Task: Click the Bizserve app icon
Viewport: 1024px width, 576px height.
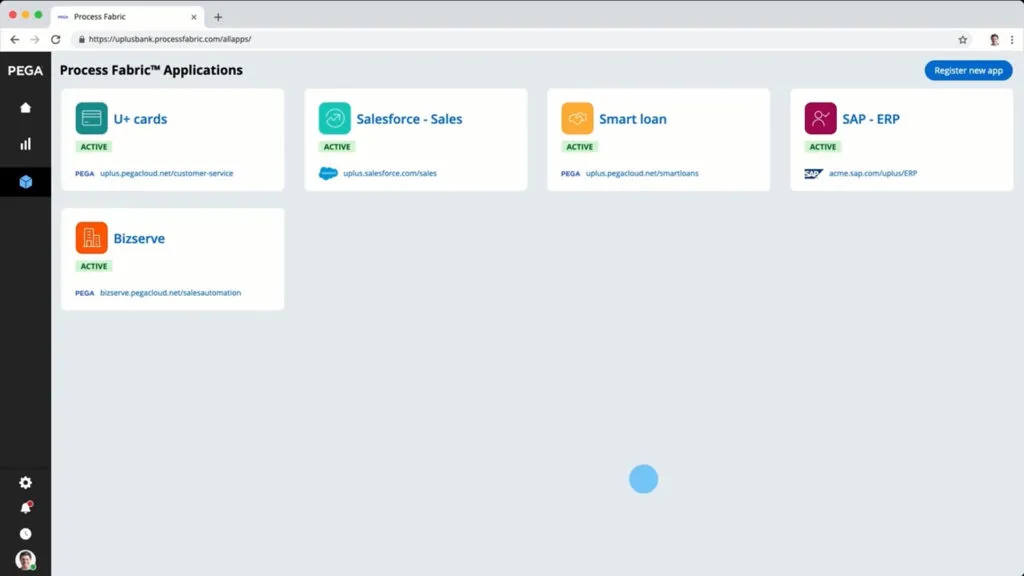Action: point(91,238)
